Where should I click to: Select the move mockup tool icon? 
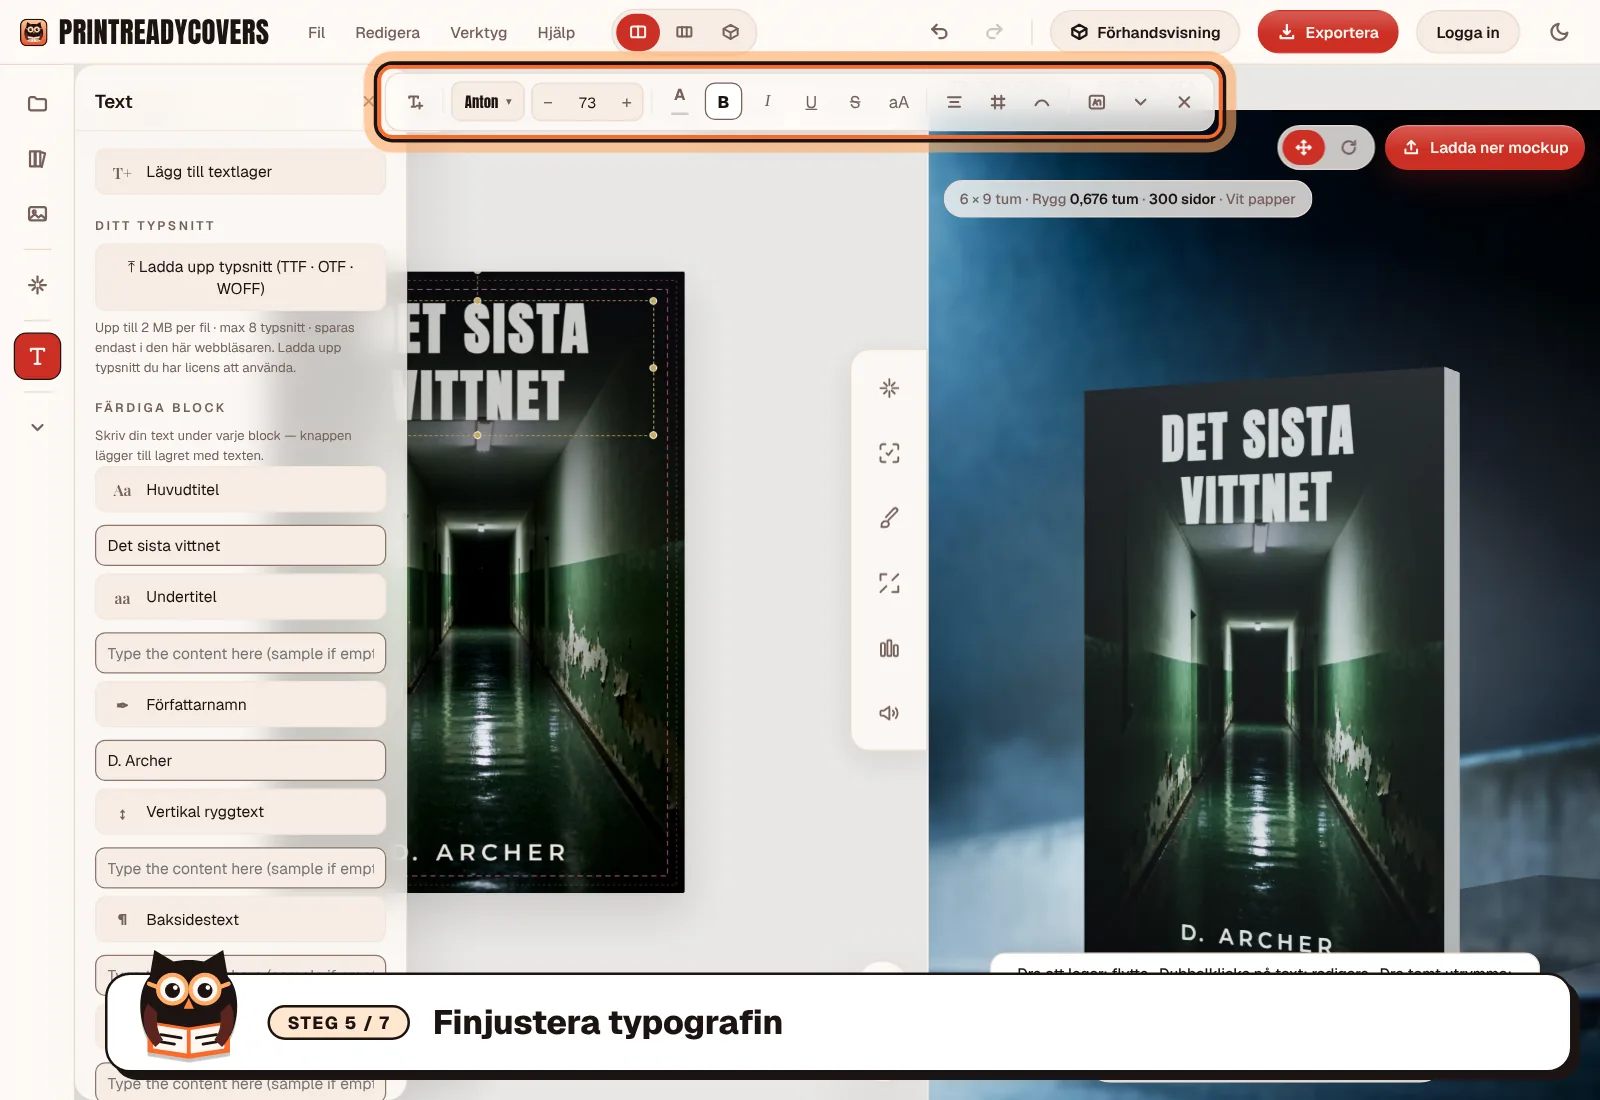pyautogui.click(x=1303, y=148)
